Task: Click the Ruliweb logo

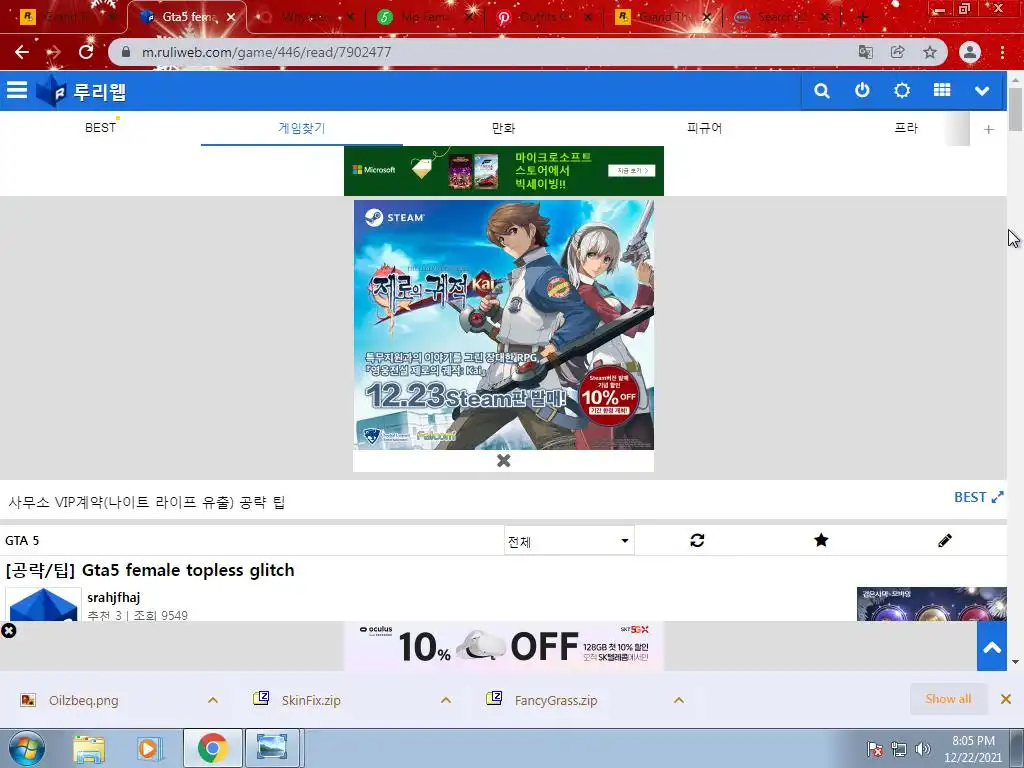Action: (x=82, y=91)
